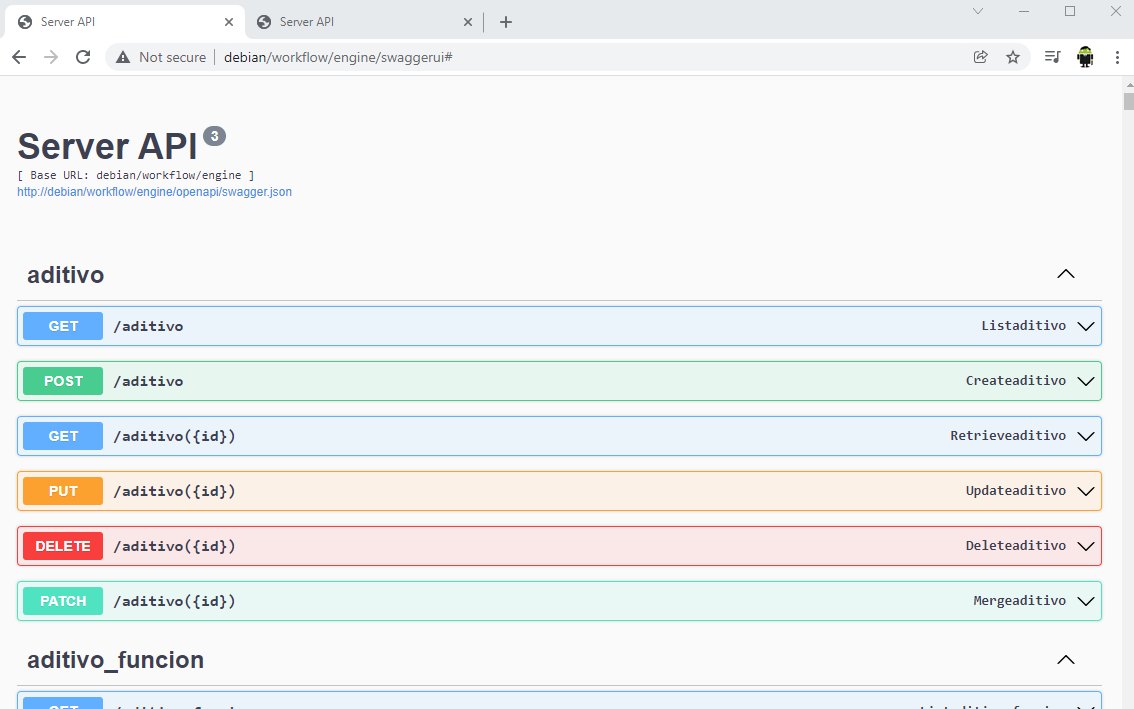This screenshot has height=709, width=1134.
Task: Click the Mergeaditivo operation label
Action: pyautogui.click(x=1020, y=600)
